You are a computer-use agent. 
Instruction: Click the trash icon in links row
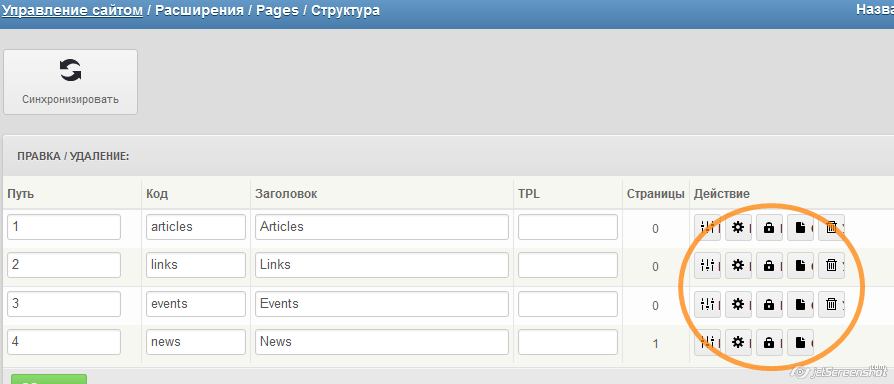coord(831,265)
